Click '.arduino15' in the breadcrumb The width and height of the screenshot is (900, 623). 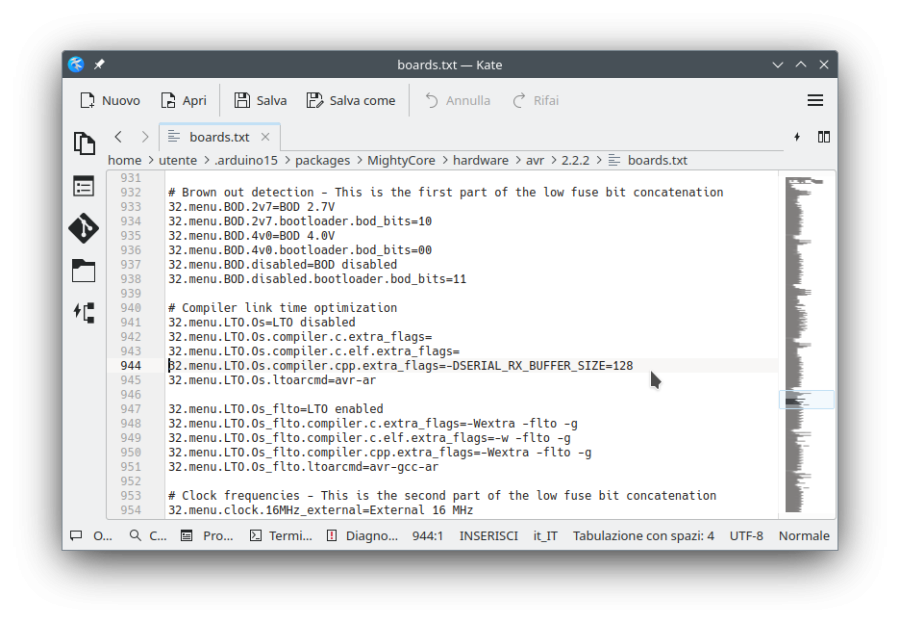click(x=246, y=160)
